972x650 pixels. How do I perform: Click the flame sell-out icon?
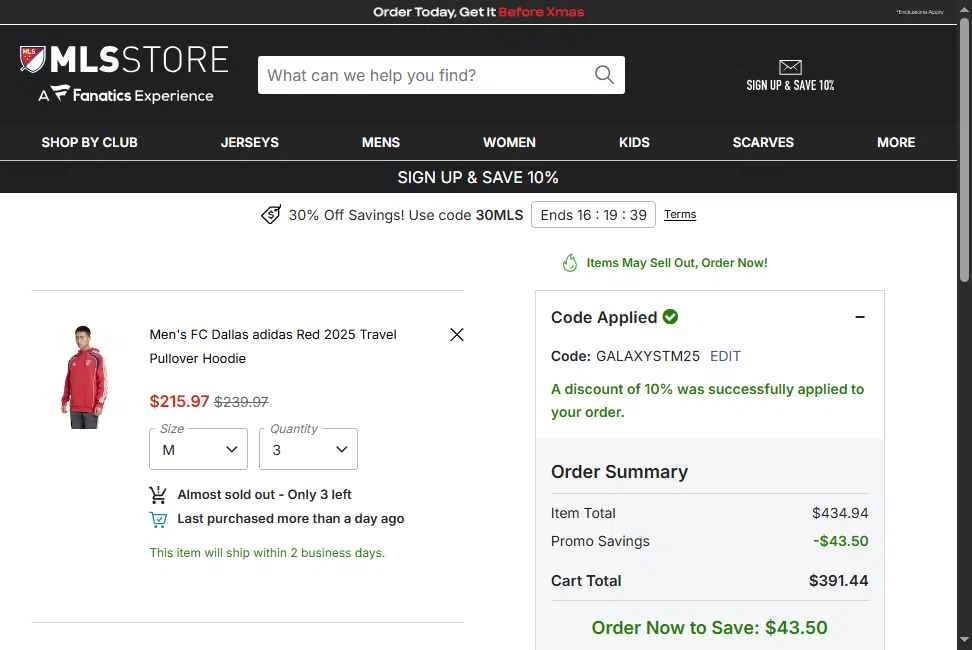point(570,263)
